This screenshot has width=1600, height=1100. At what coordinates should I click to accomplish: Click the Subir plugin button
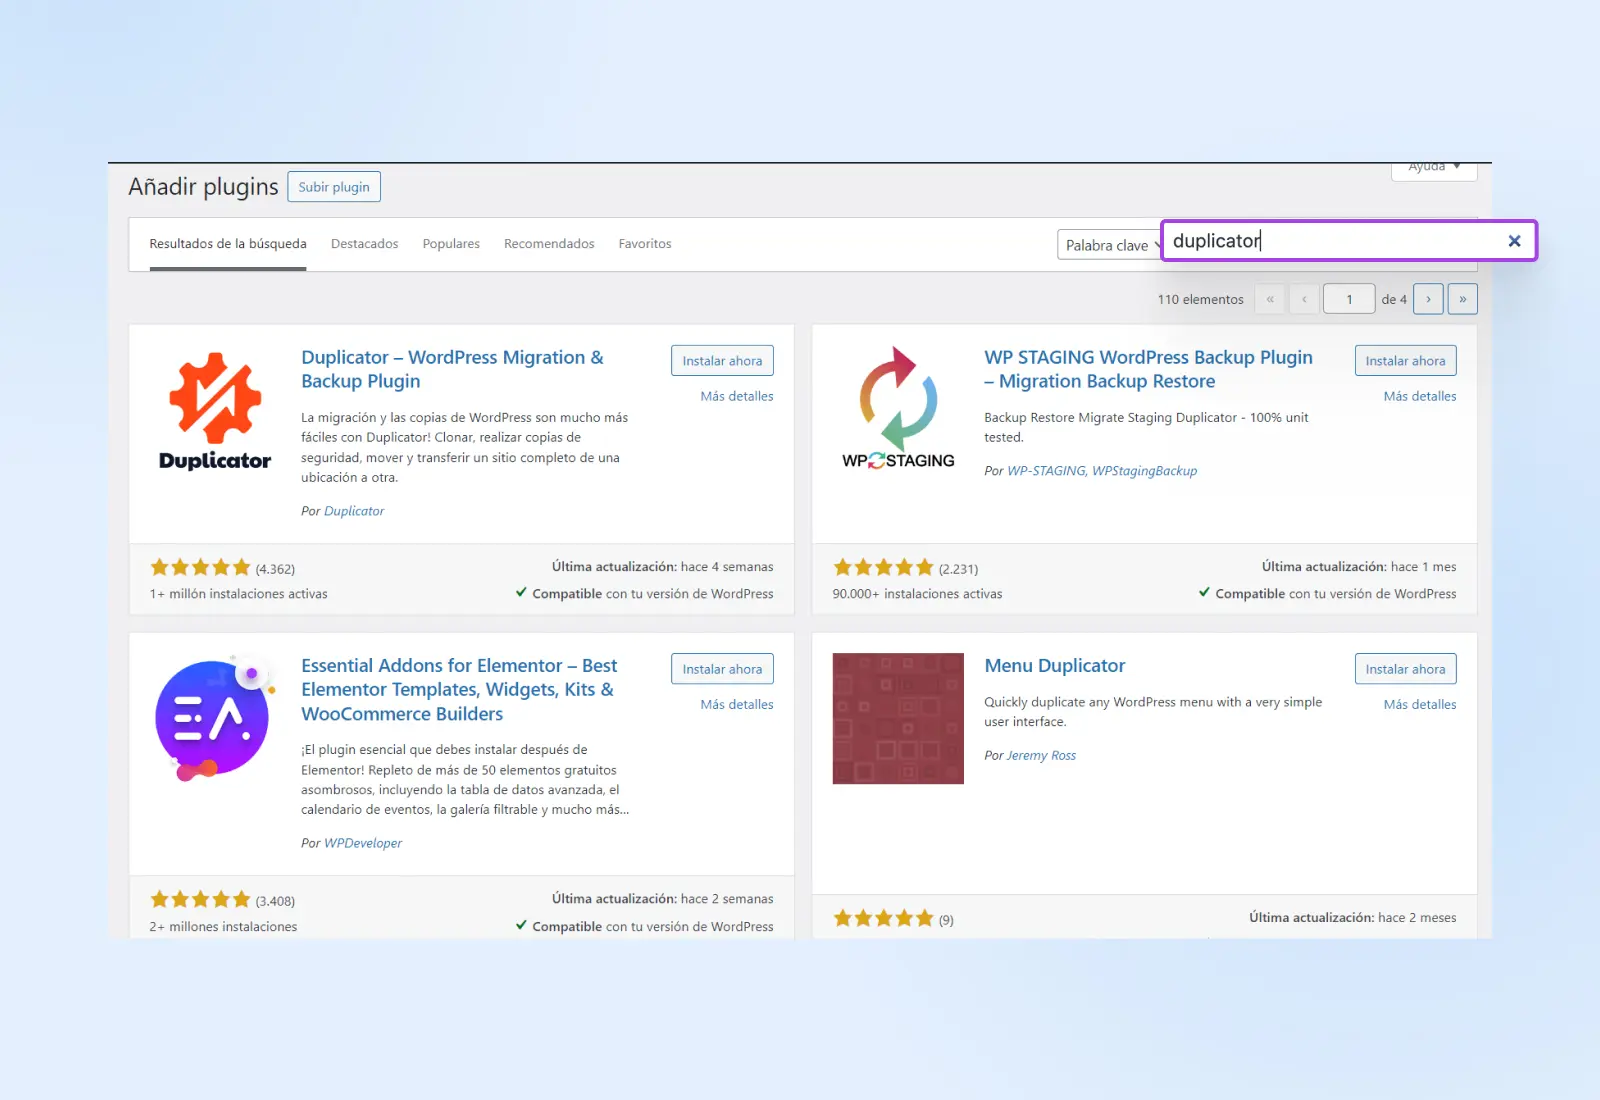[x=334, y=187]
